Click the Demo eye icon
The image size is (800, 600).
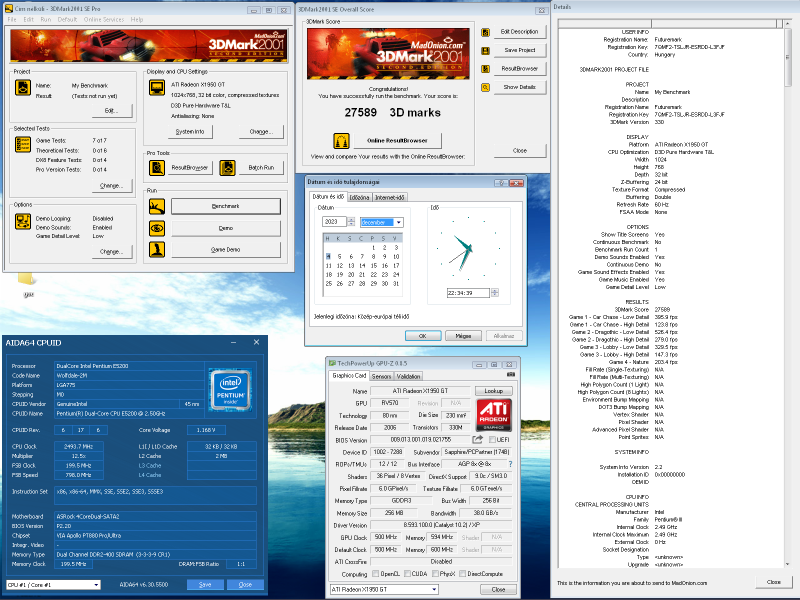point(157,228)
